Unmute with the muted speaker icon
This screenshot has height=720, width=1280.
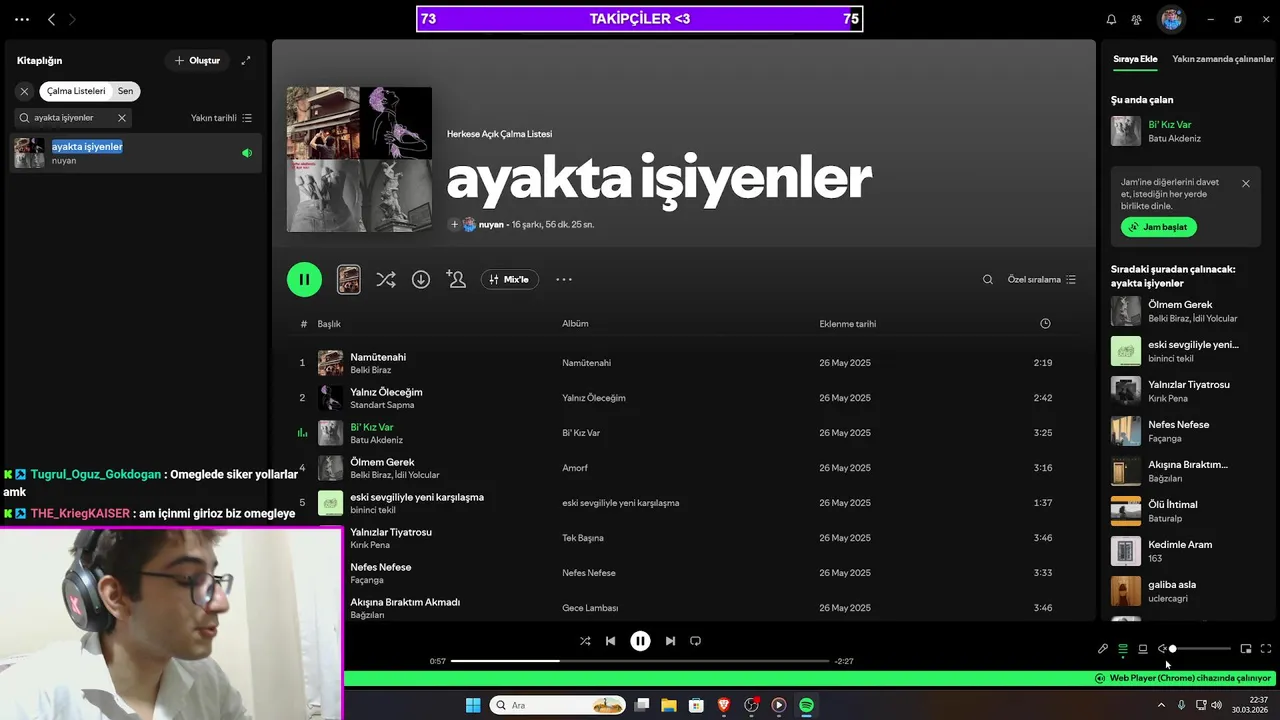pyautogui.click(x=1163, y=649)
